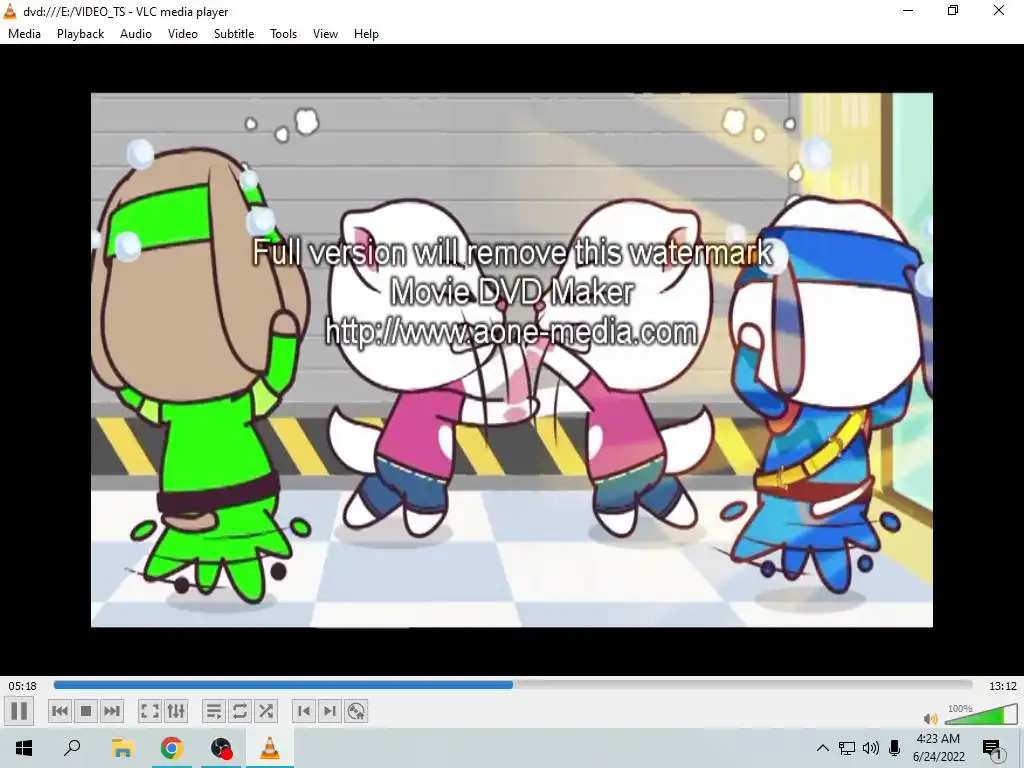
Task: Restore down the VLC window
Action: pyautogui.click(x=953, y=10)
